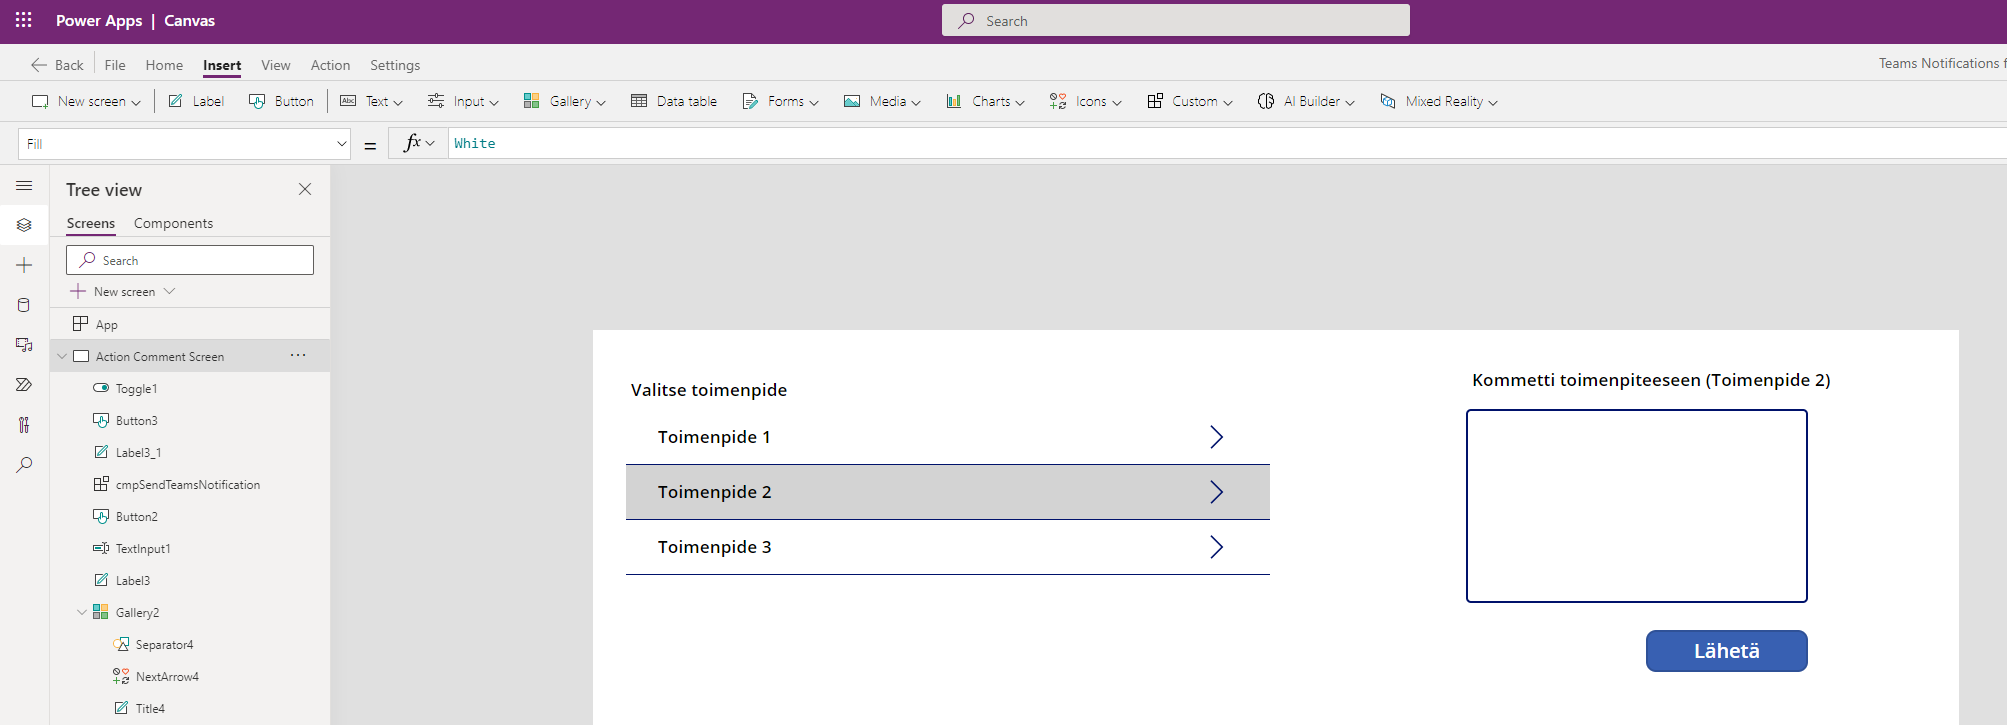
Task: Click the hamburger menu icon in left sidebar
Action: click(24, 186)
